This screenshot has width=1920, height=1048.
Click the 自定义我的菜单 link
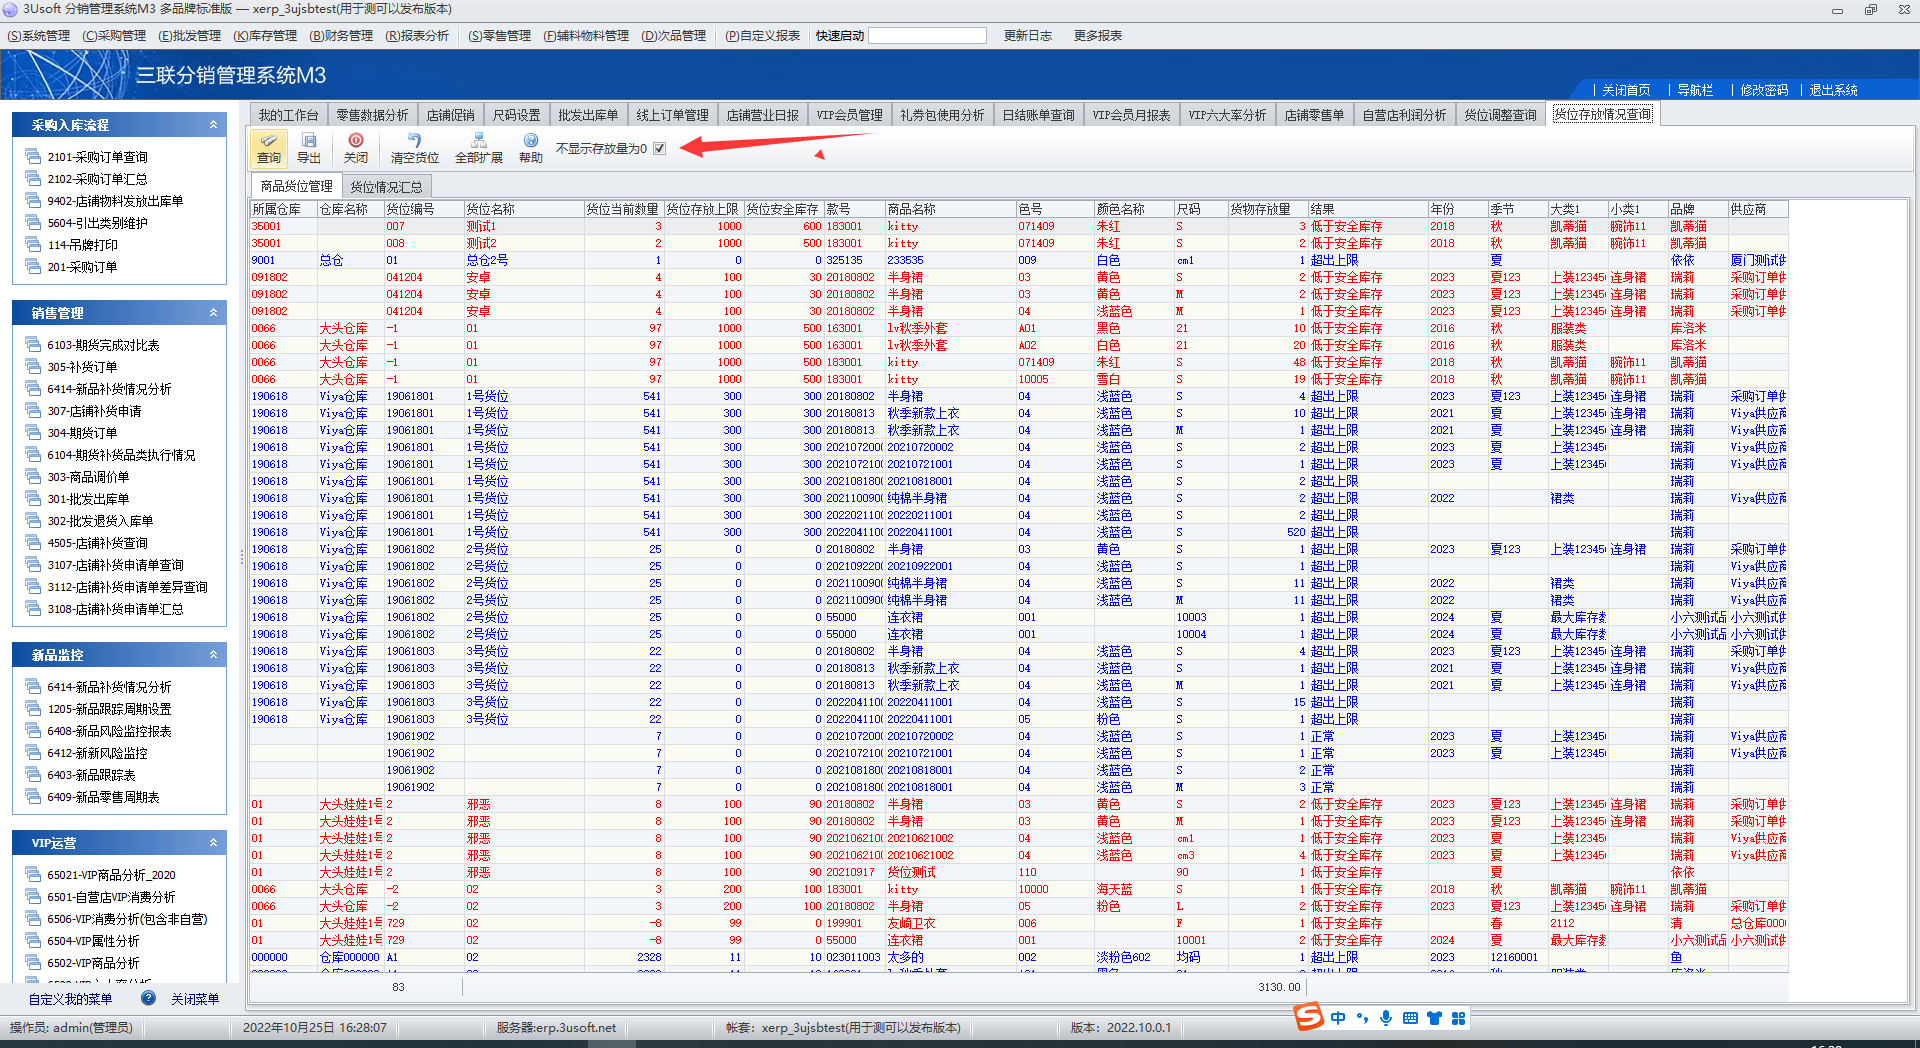click(x=70, y=999)
